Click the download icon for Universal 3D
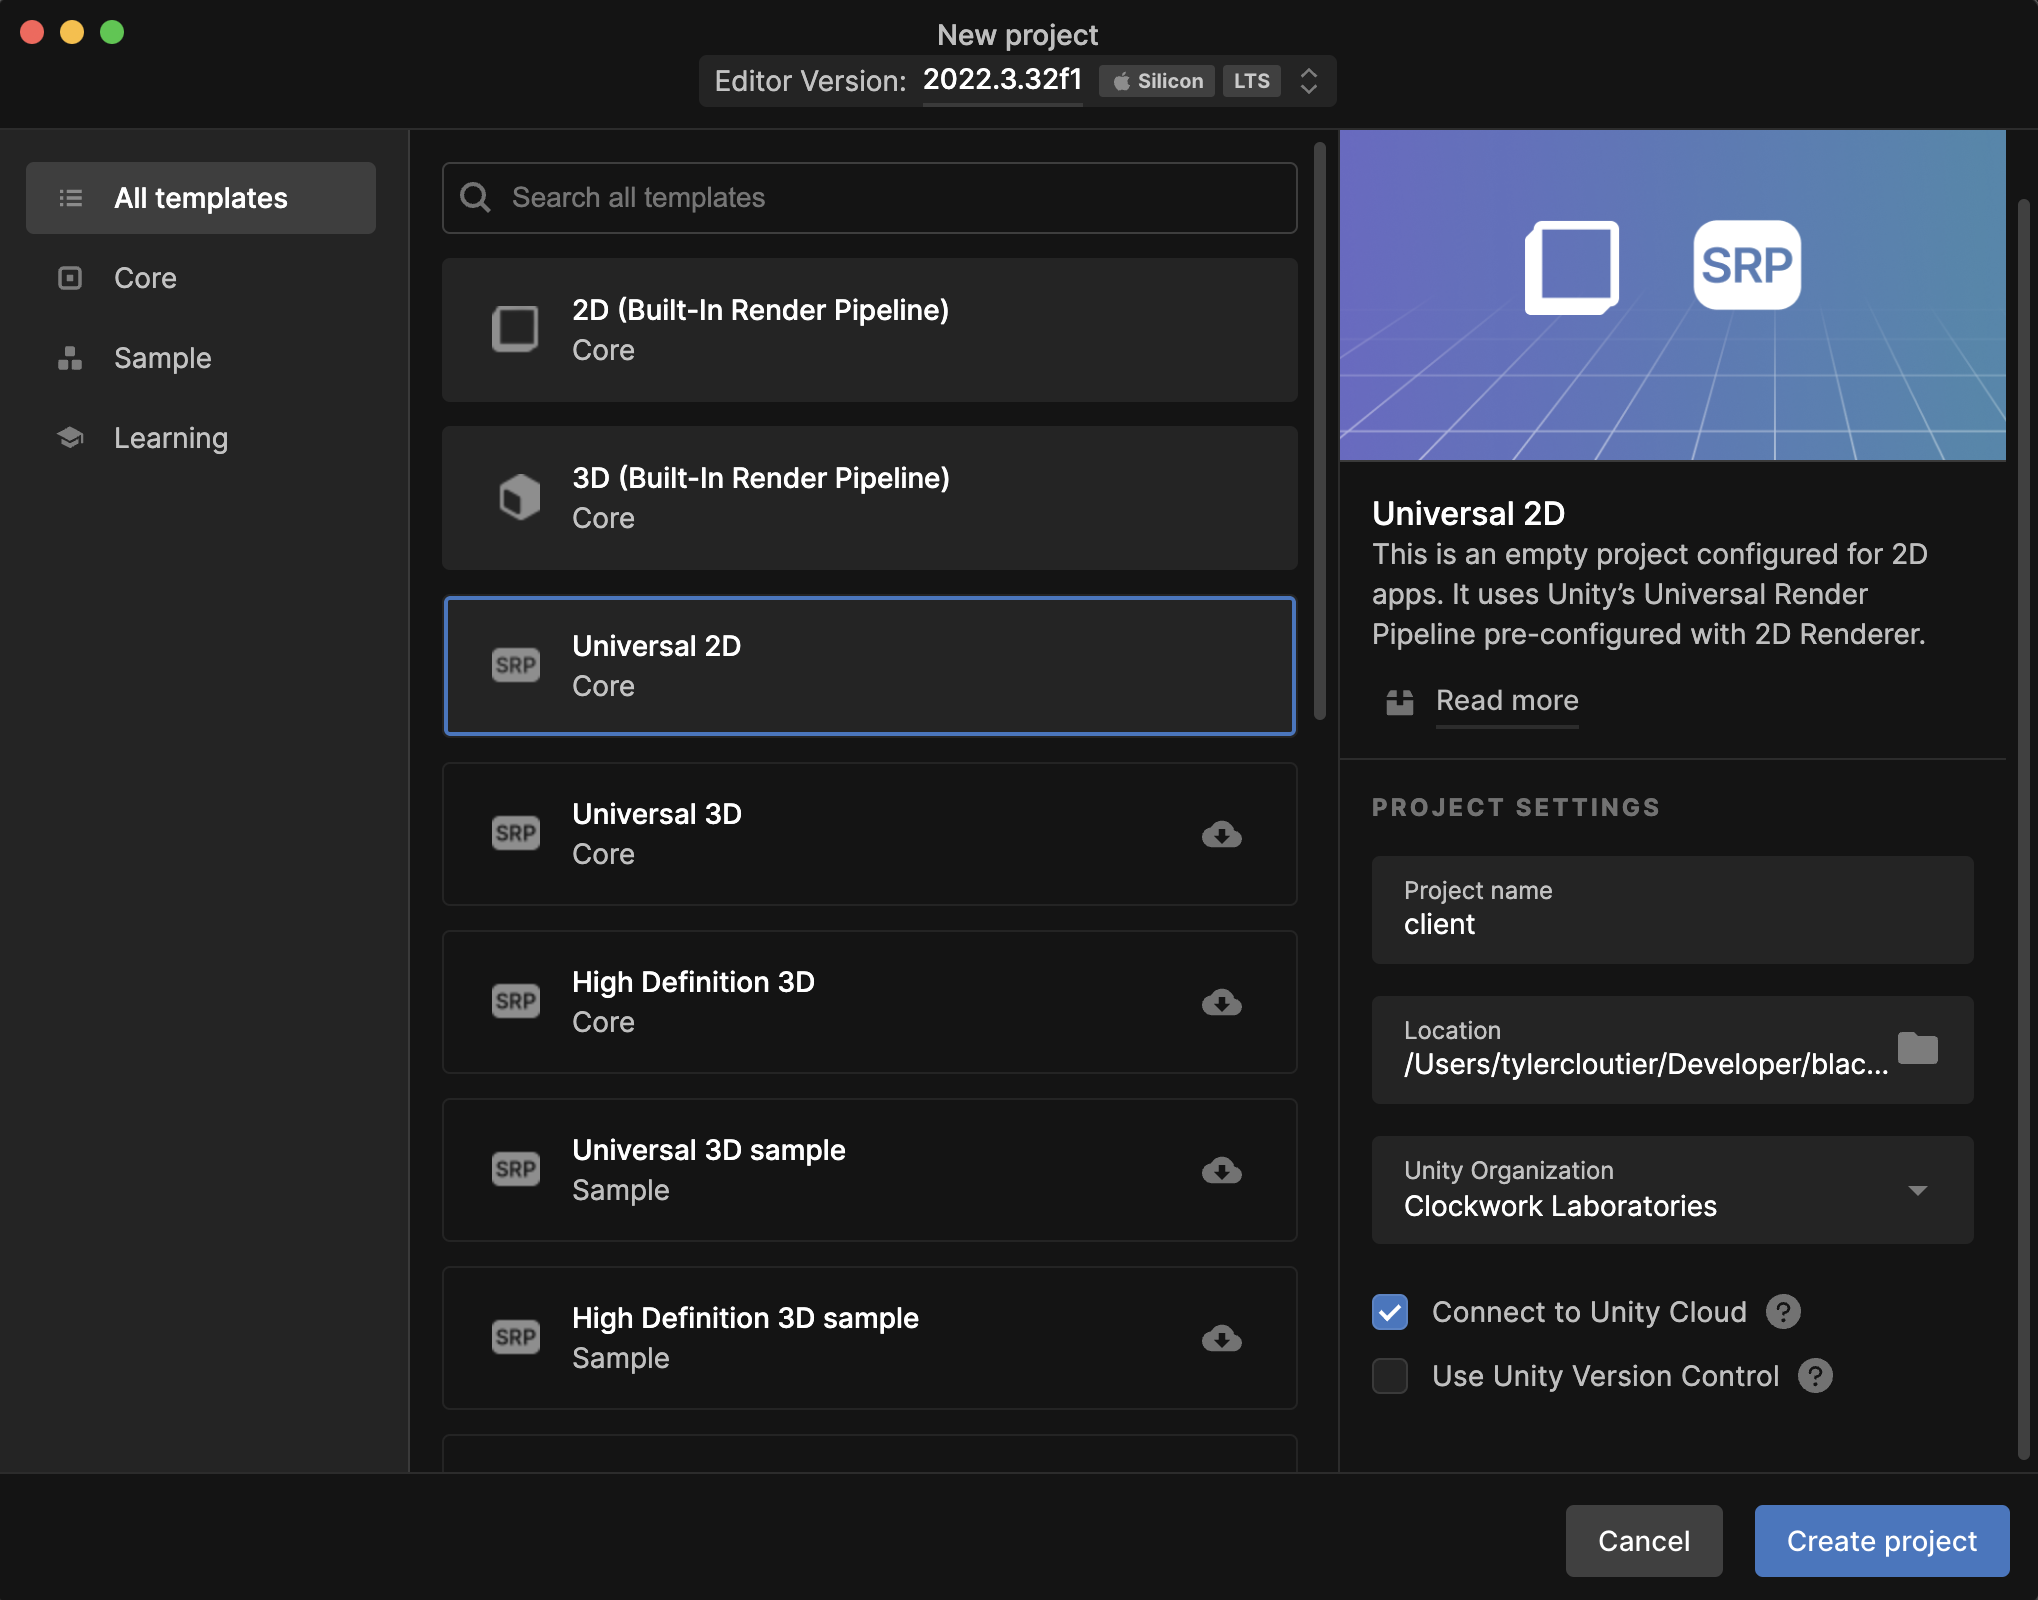This screenshot has height=1600, width=2038. point(1221,834)
